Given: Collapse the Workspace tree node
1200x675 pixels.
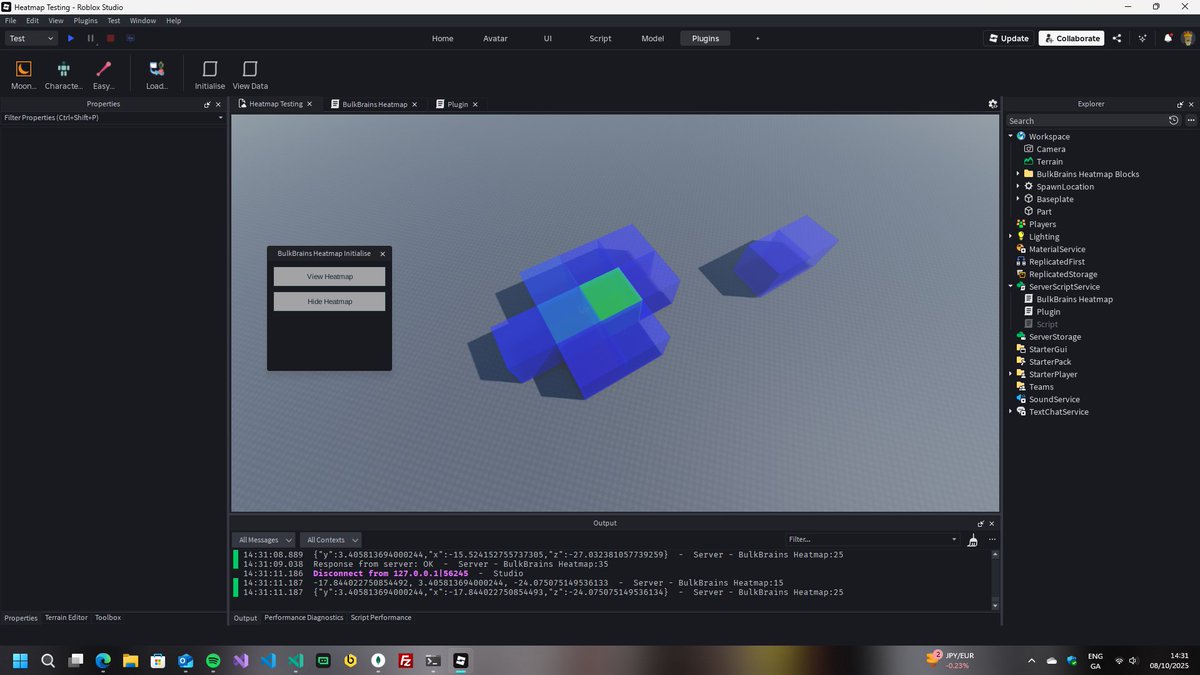Looking at the screenshot, I should [x=1010, y=136].
